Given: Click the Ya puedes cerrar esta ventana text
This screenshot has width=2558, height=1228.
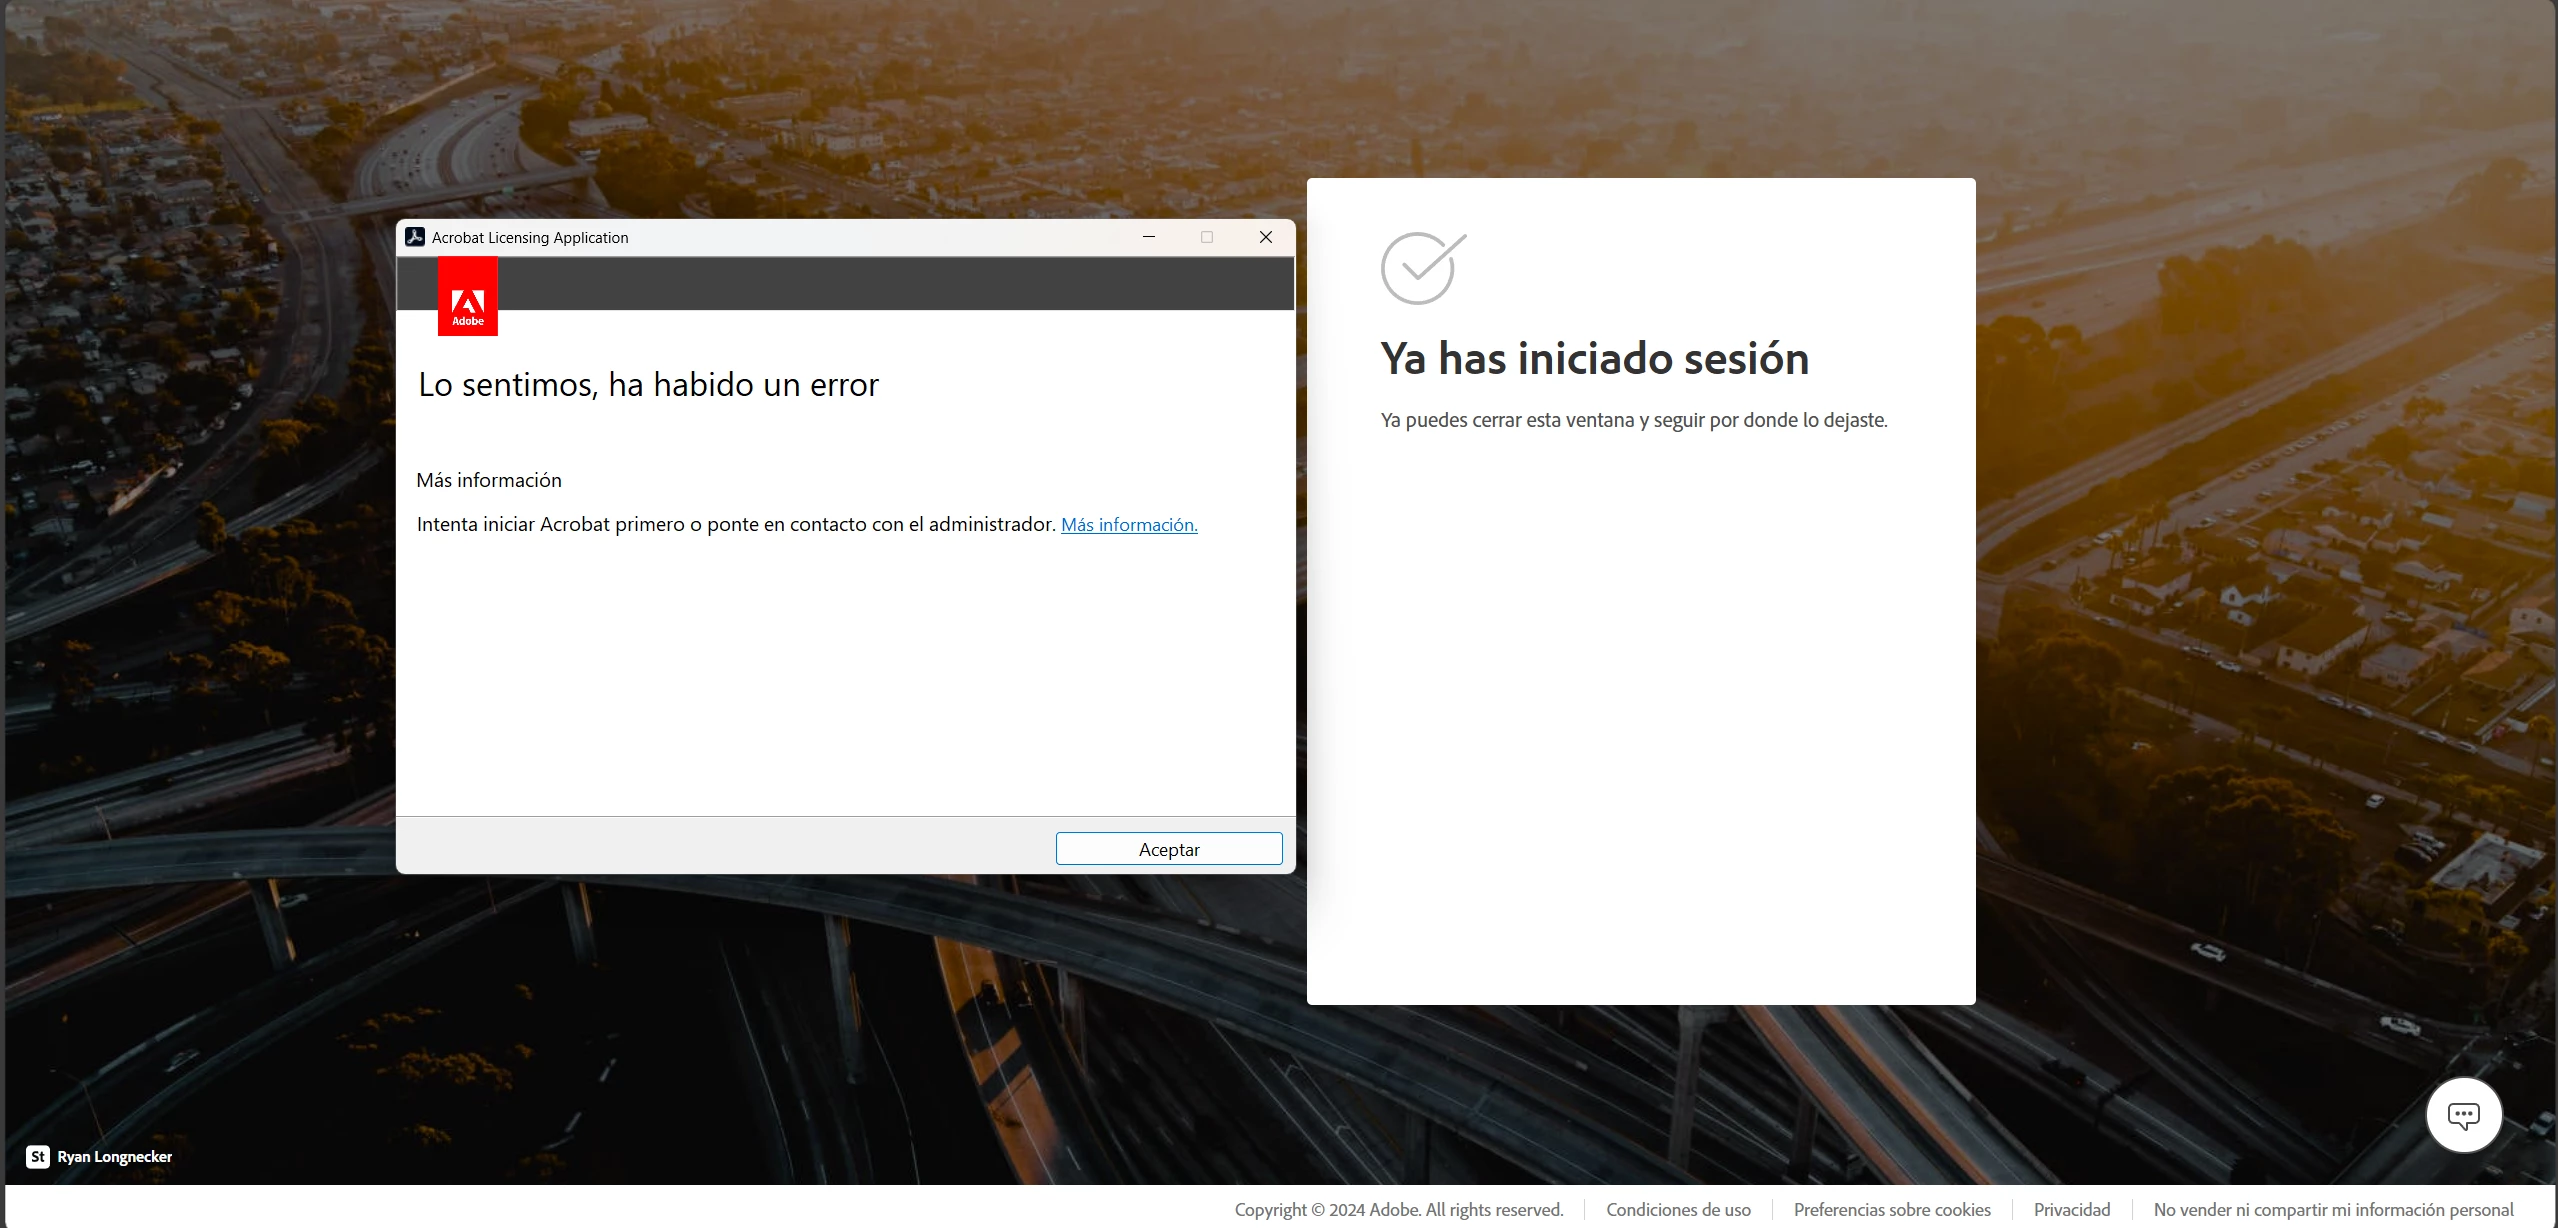Looking at the screenshot, I should 1634,421.
